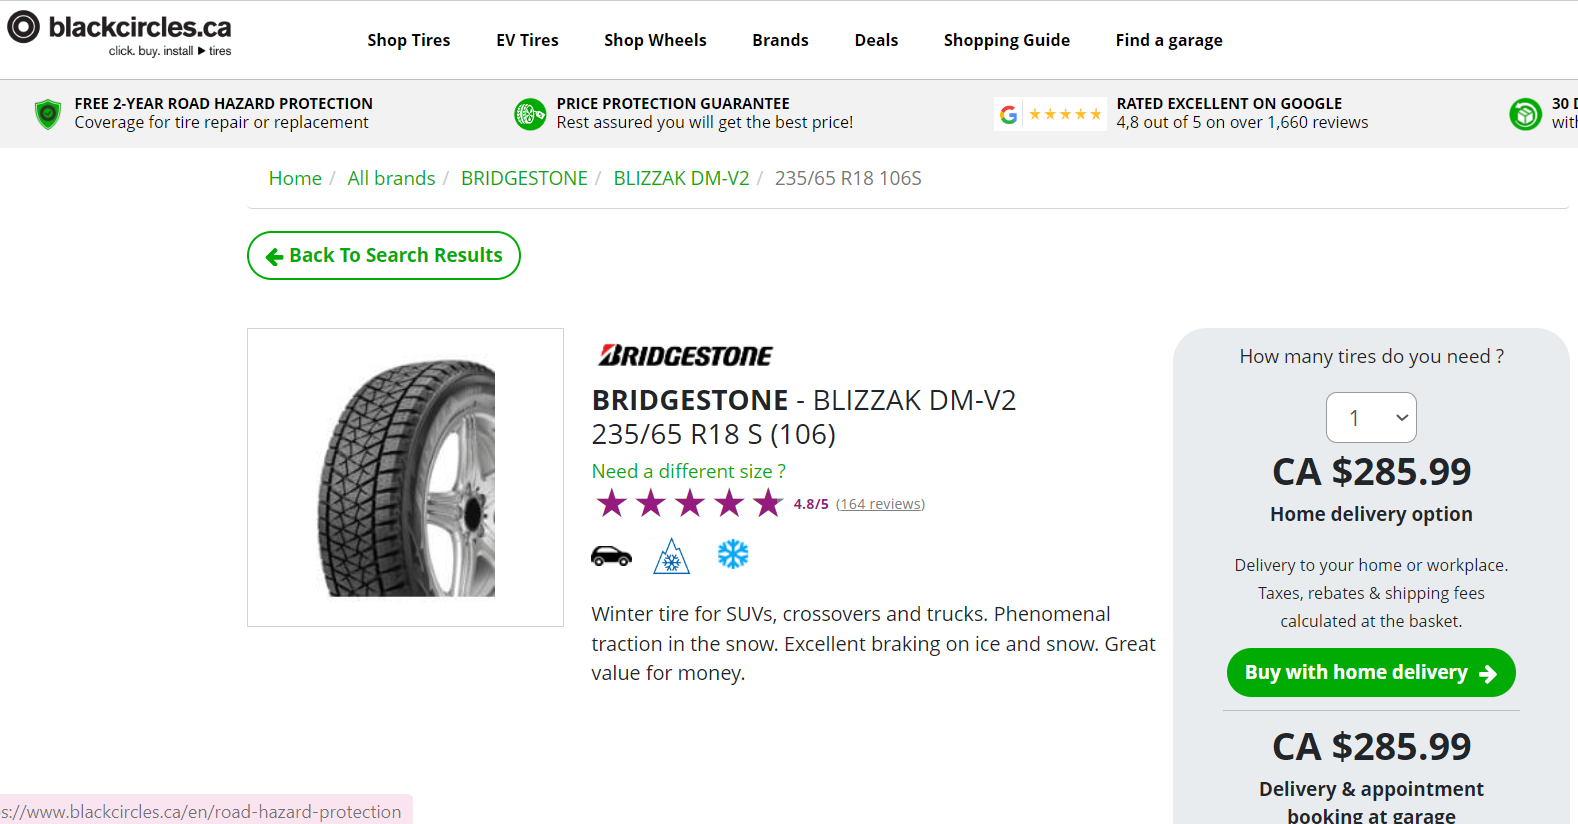Click Need a different size link
Screen dimensions: 1578x824
[x=688, y=471]
